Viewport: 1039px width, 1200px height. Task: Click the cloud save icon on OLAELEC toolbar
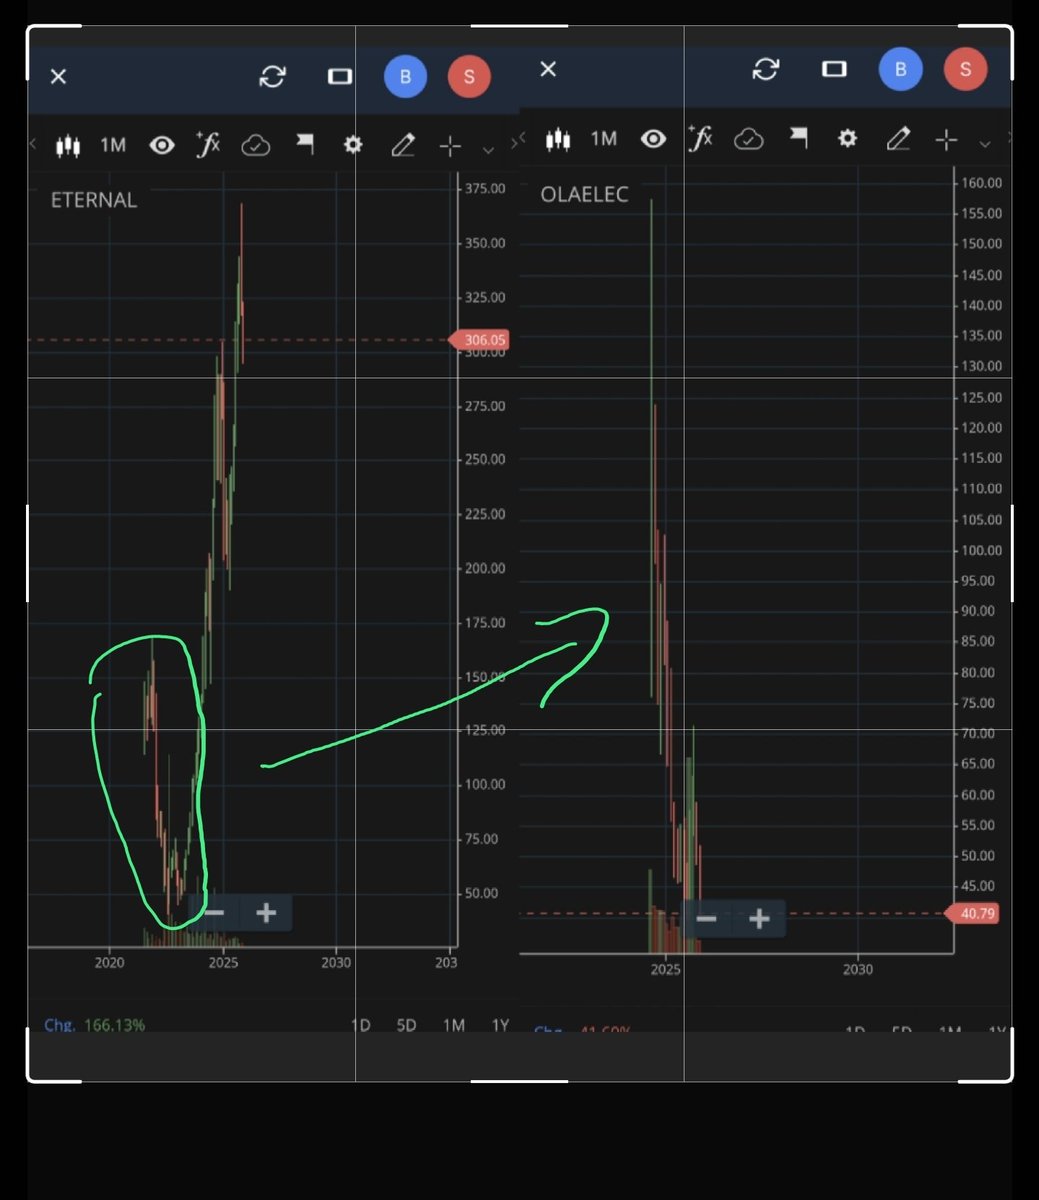pyautogui.click(x=749, y=139)
